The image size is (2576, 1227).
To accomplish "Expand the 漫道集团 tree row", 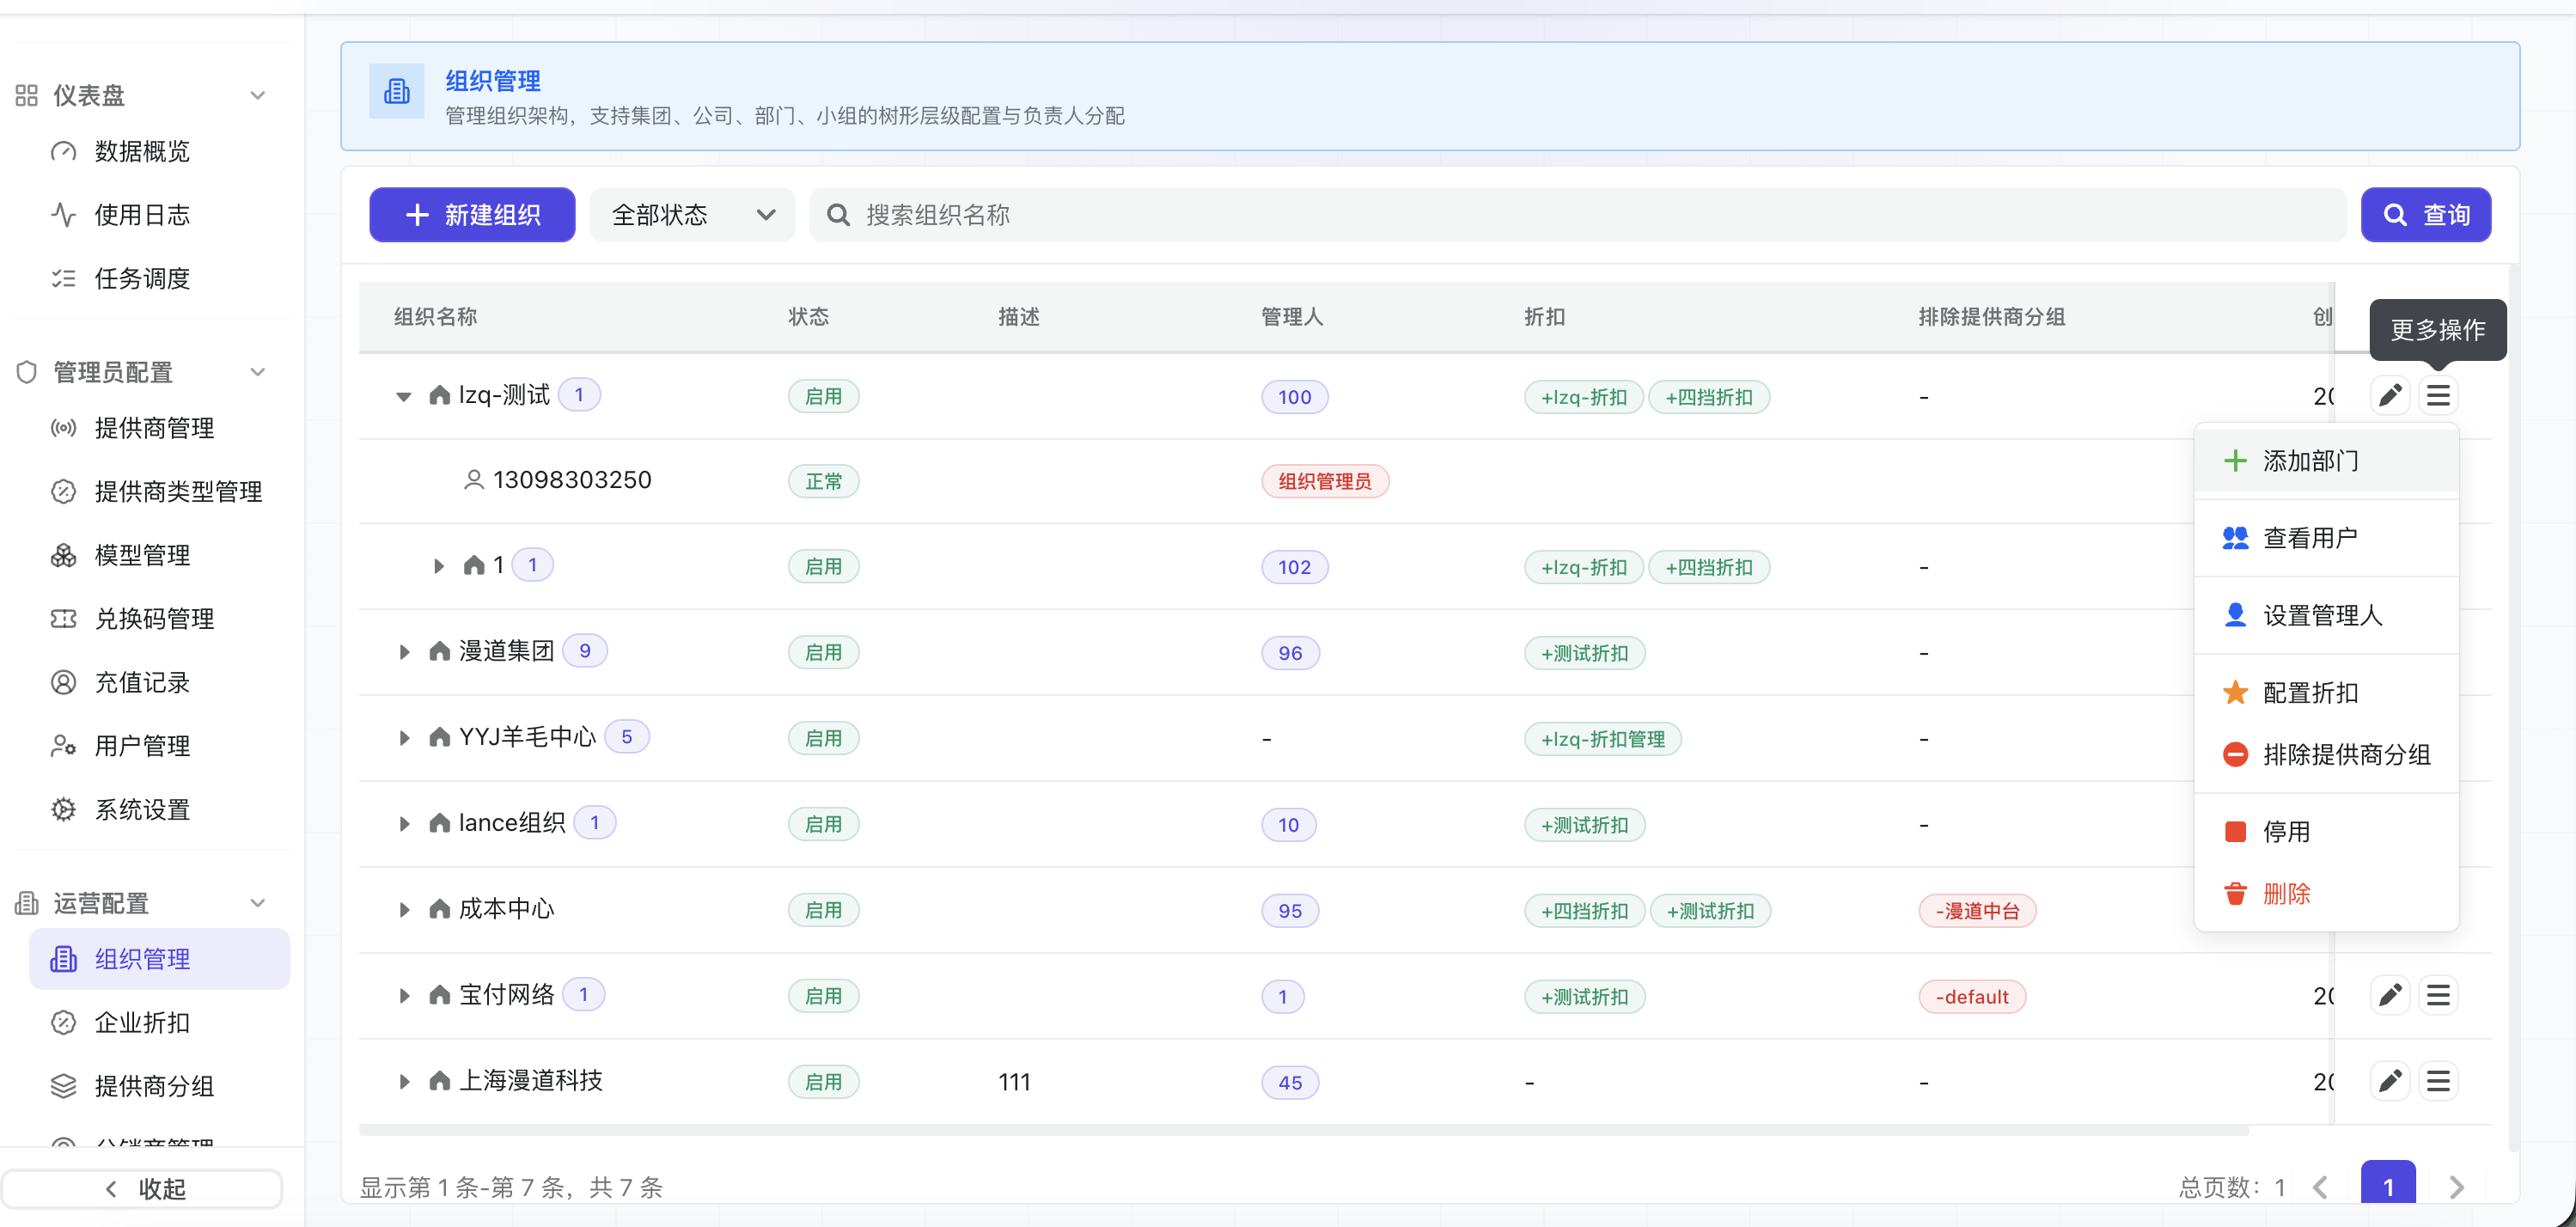I will [x=404, y=652].
